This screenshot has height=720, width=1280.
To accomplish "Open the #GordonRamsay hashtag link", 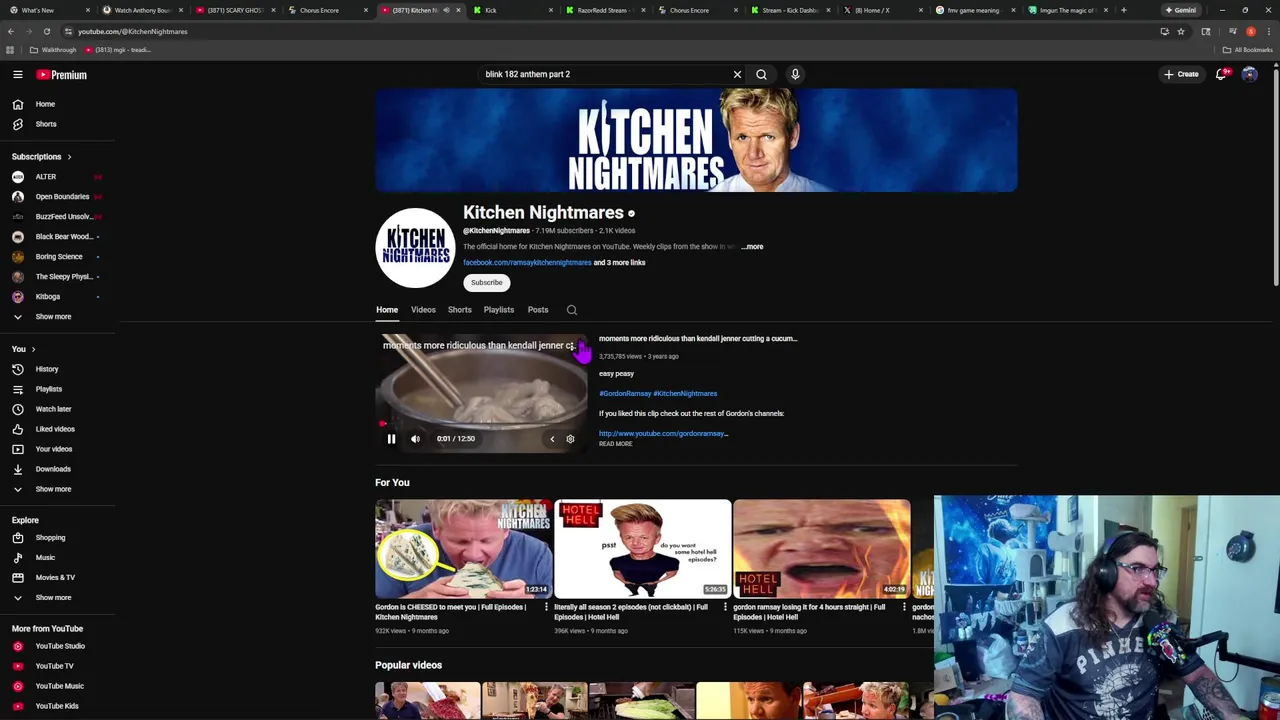I will (x=625, y=394).
